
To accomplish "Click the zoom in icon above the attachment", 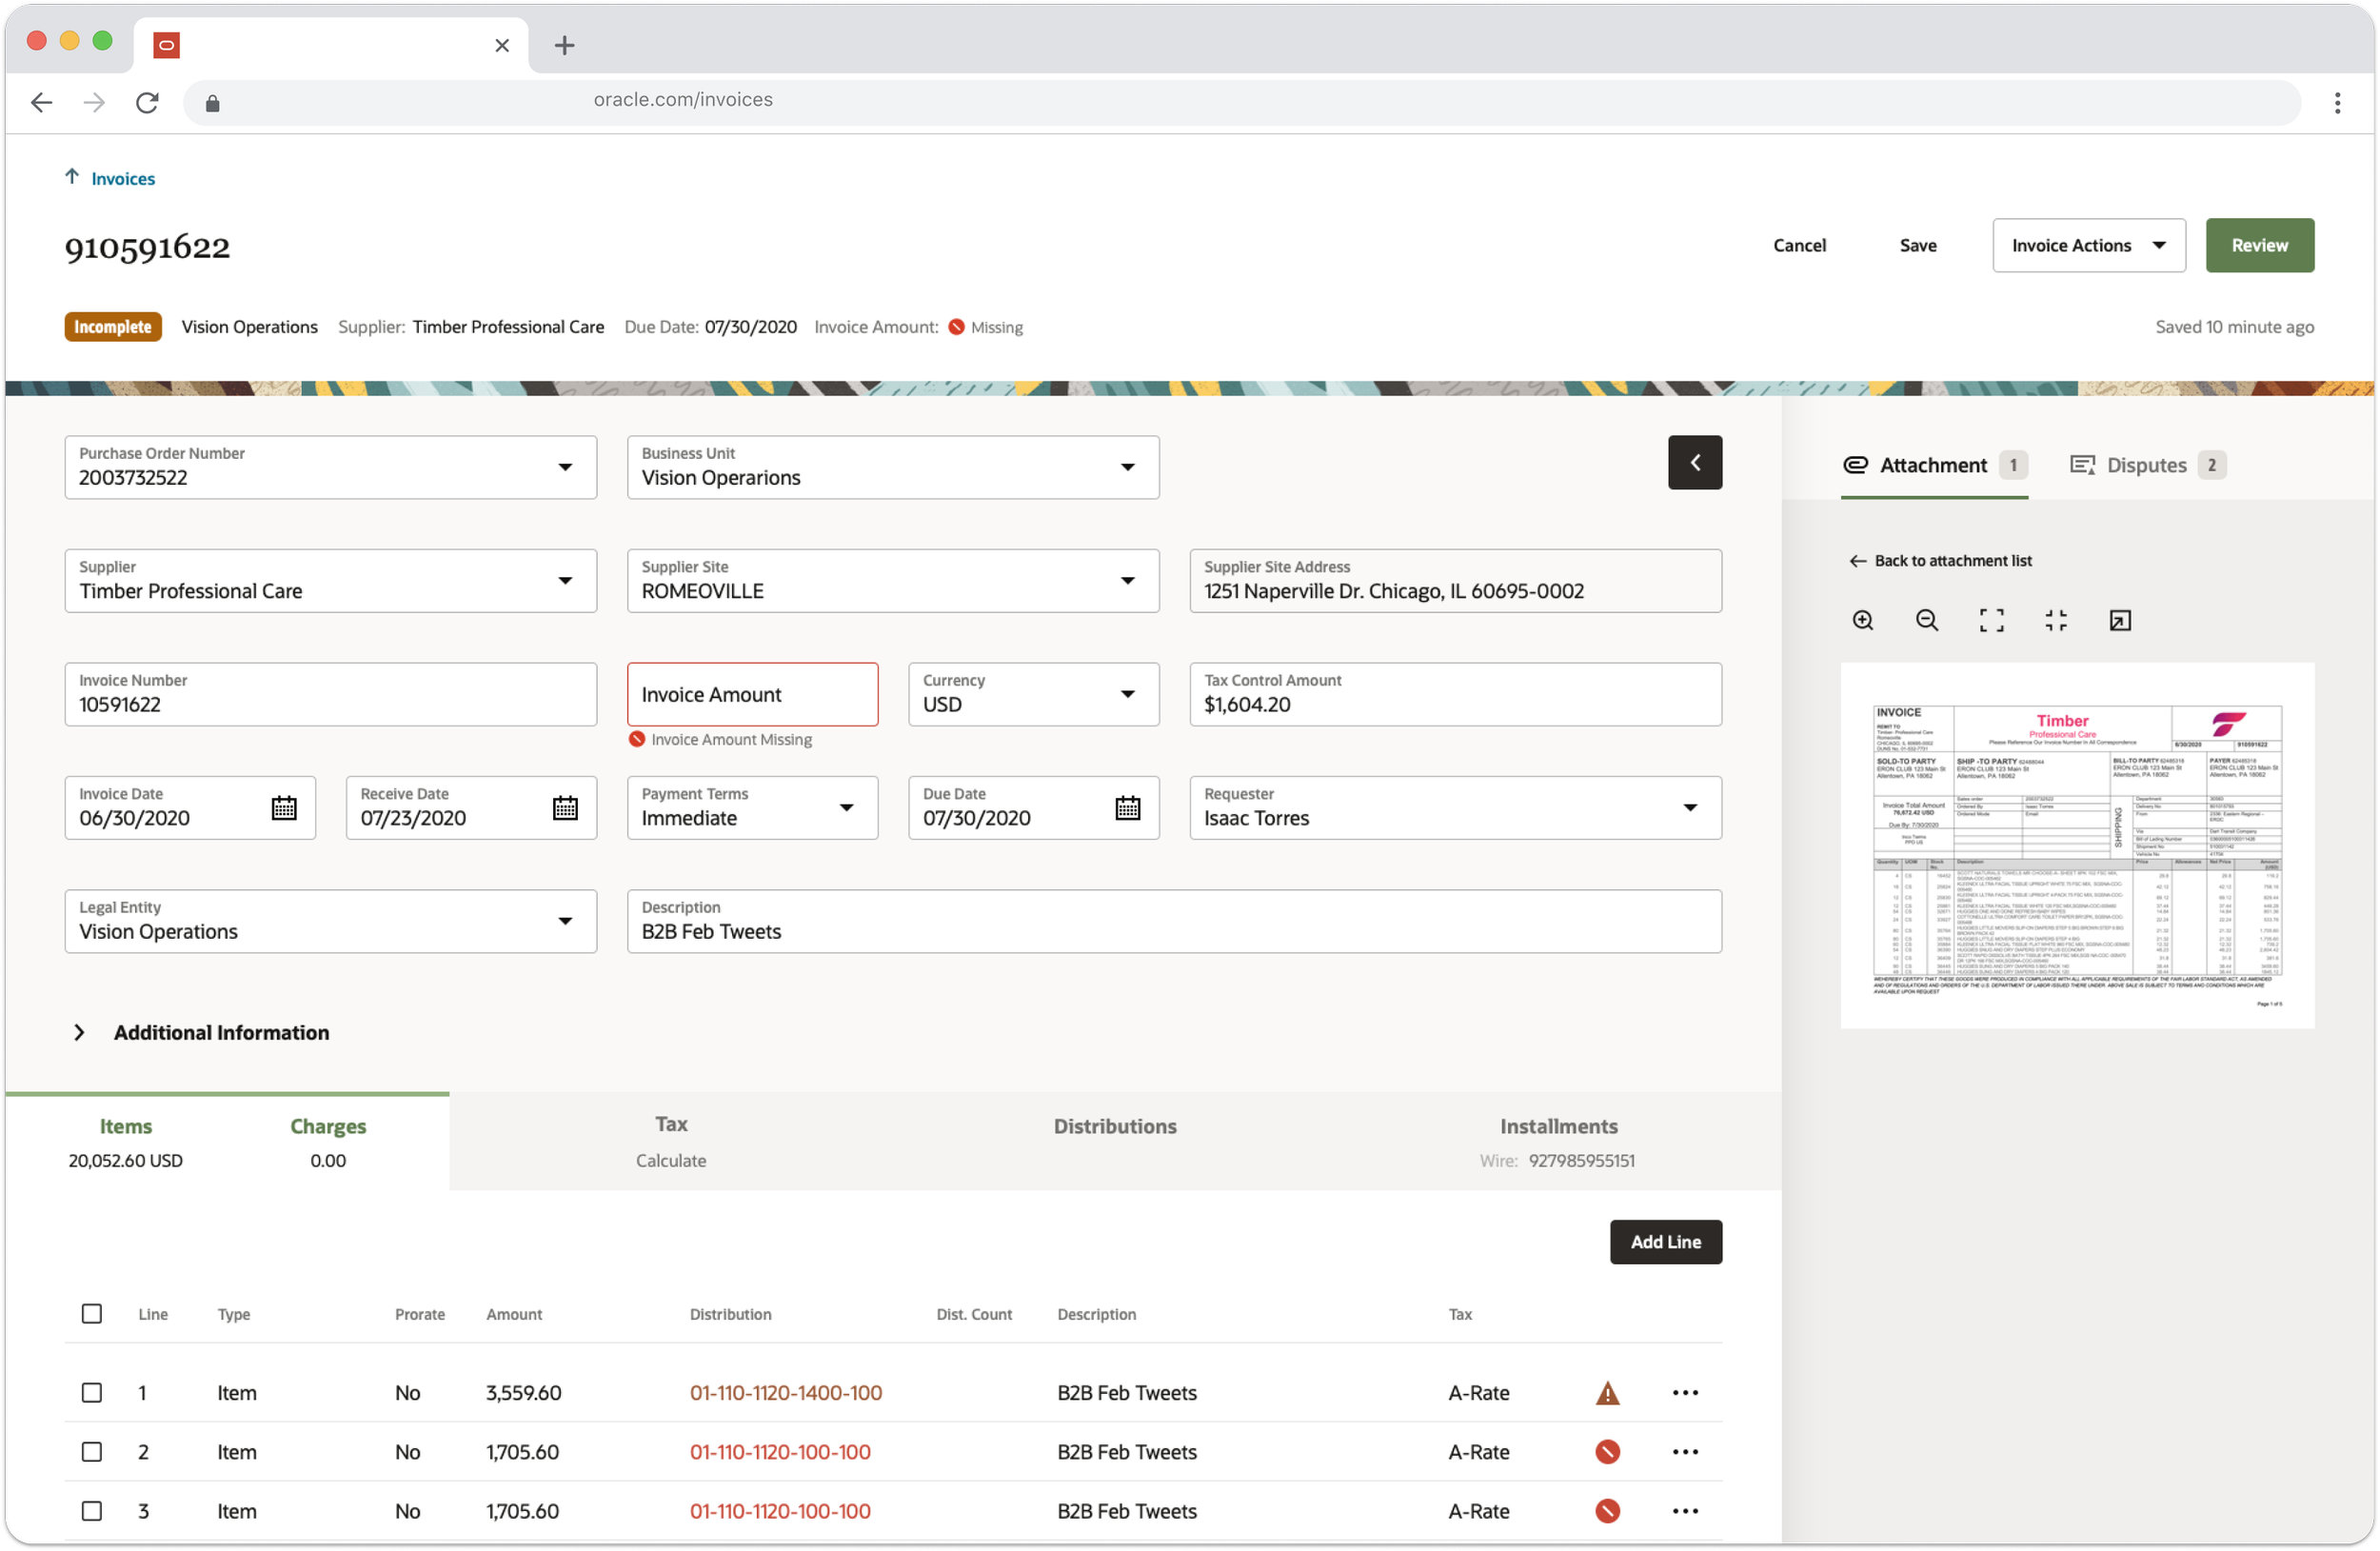I will 1862,620.
